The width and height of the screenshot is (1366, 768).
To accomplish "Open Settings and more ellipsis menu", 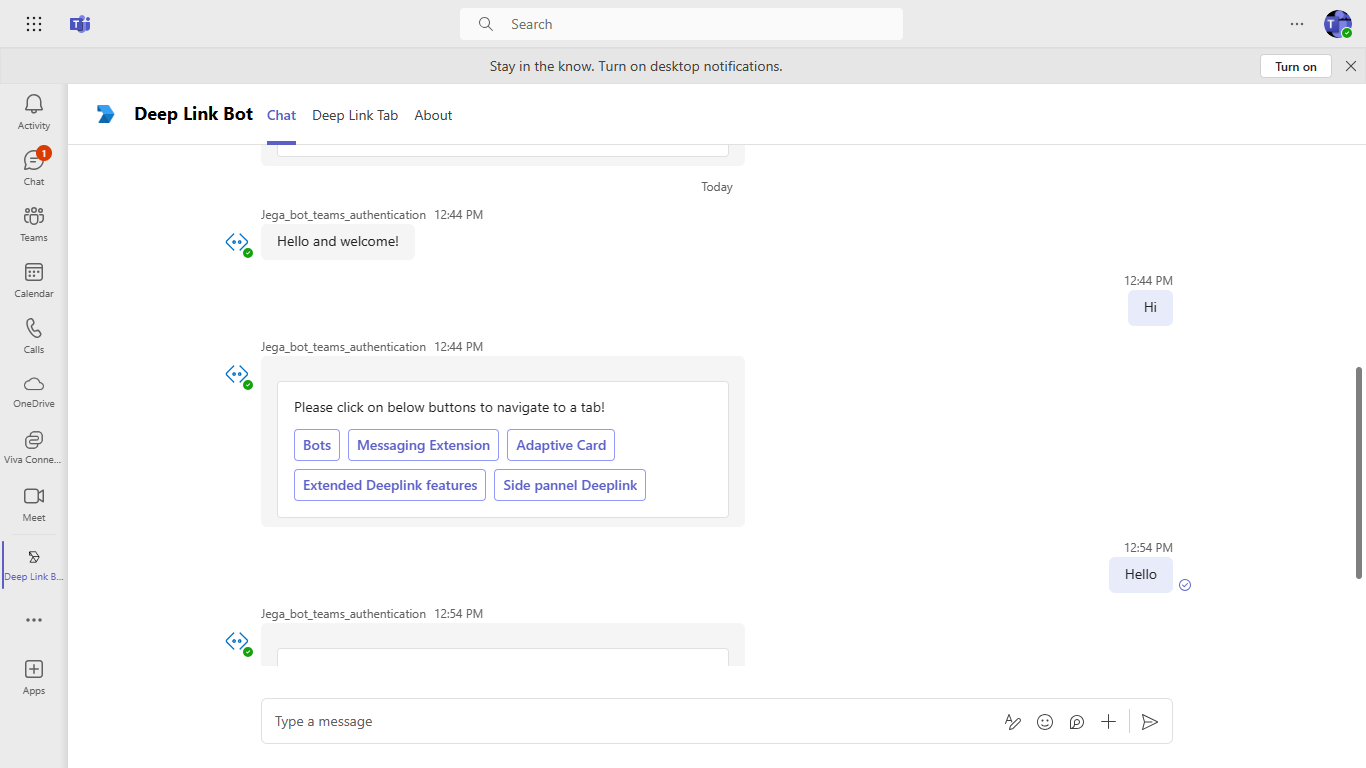I will point(1297,24).
